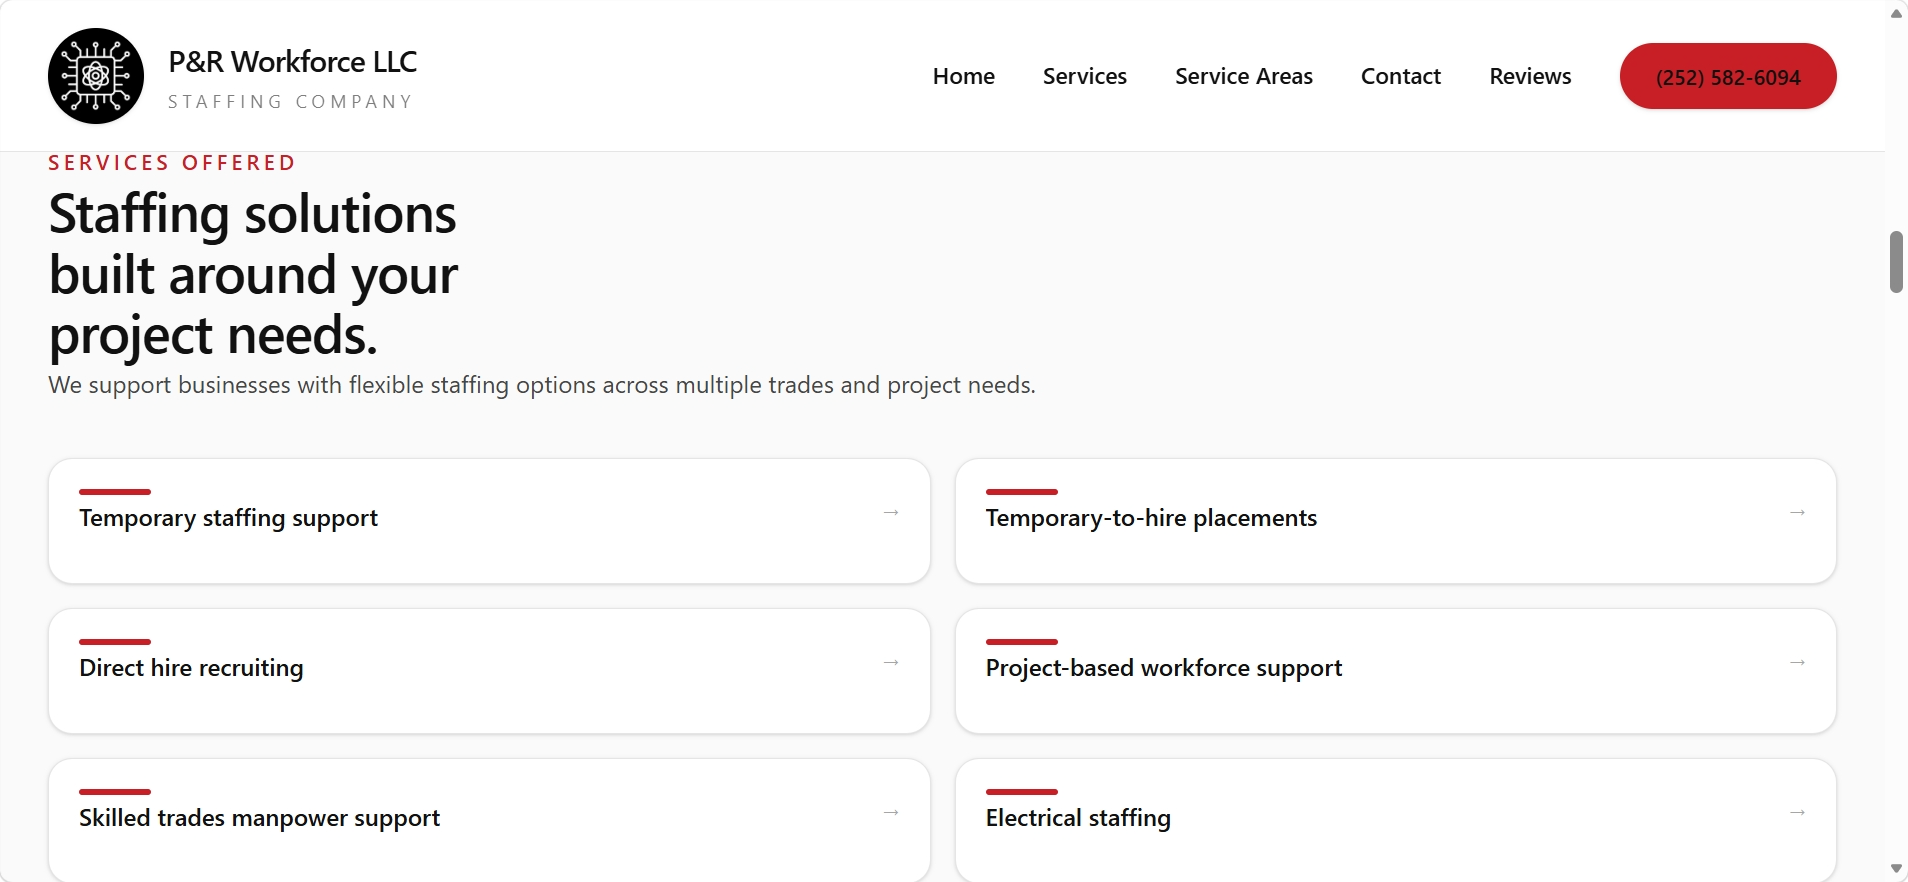Viewport: 1908px width, 882px height.
Task: Click arrow icon on Electrical staffing card
Action: 1797,813
